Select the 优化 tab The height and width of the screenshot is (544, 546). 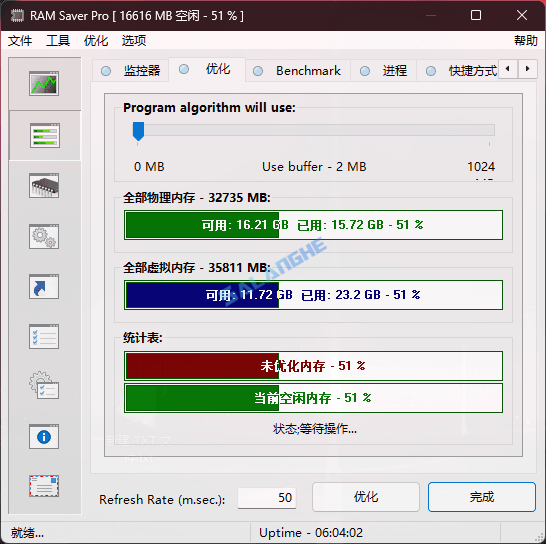(x=207, y=69)
